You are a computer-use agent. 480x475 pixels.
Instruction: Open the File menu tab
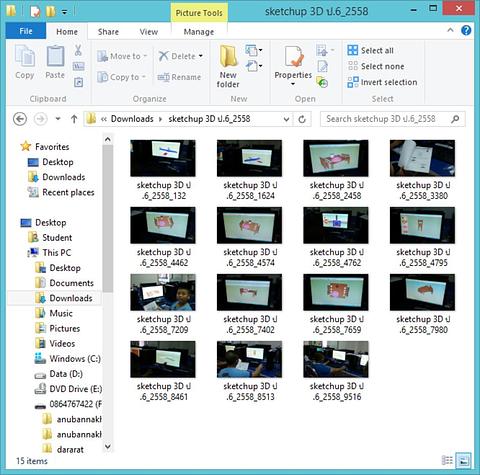(26, 31)
